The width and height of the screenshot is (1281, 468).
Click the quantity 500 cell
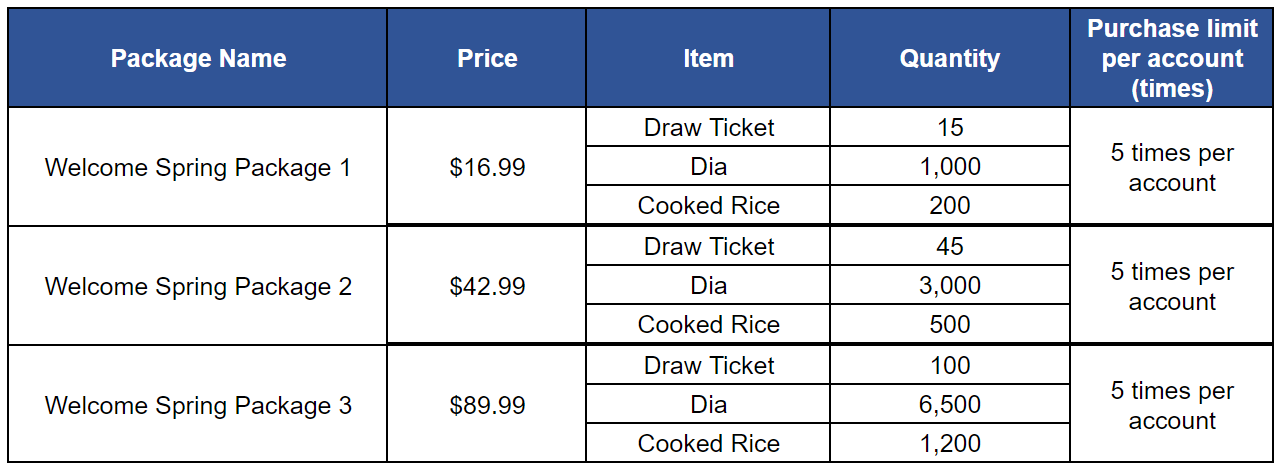950,324
